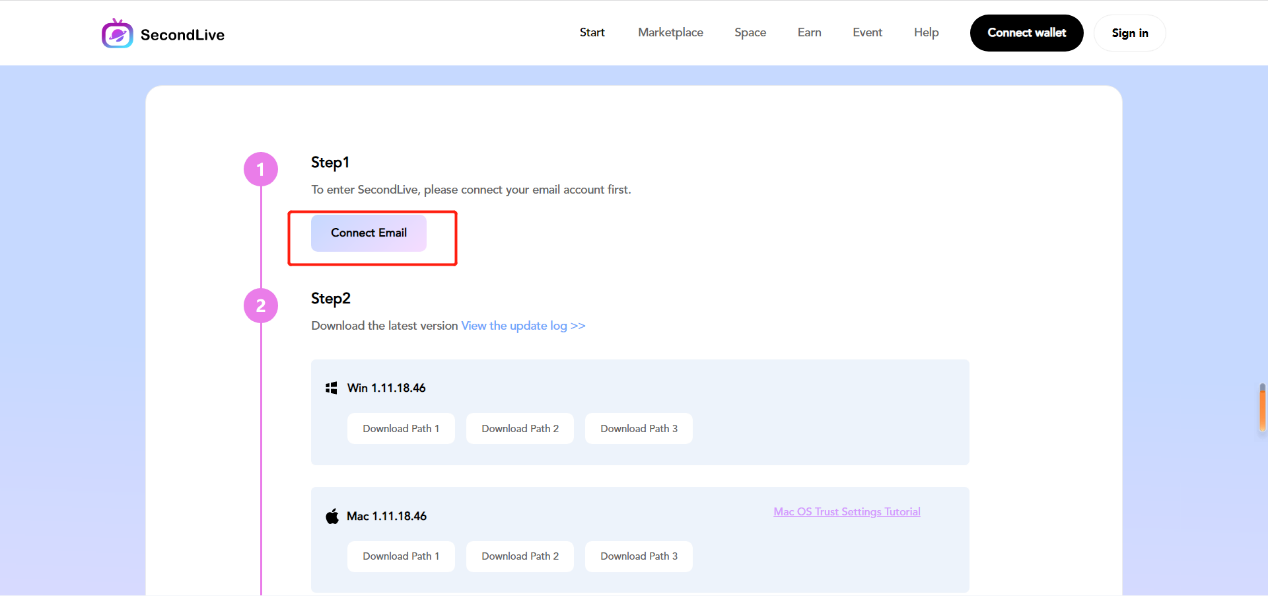This screenshot has width=1268, height=596.
Task: Click the Connect Email button
Action: [x=369, y=233]
